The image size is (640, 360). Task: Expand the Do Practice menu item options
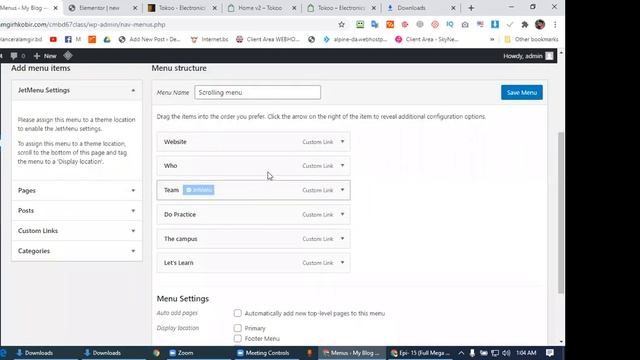coord(342,214)
